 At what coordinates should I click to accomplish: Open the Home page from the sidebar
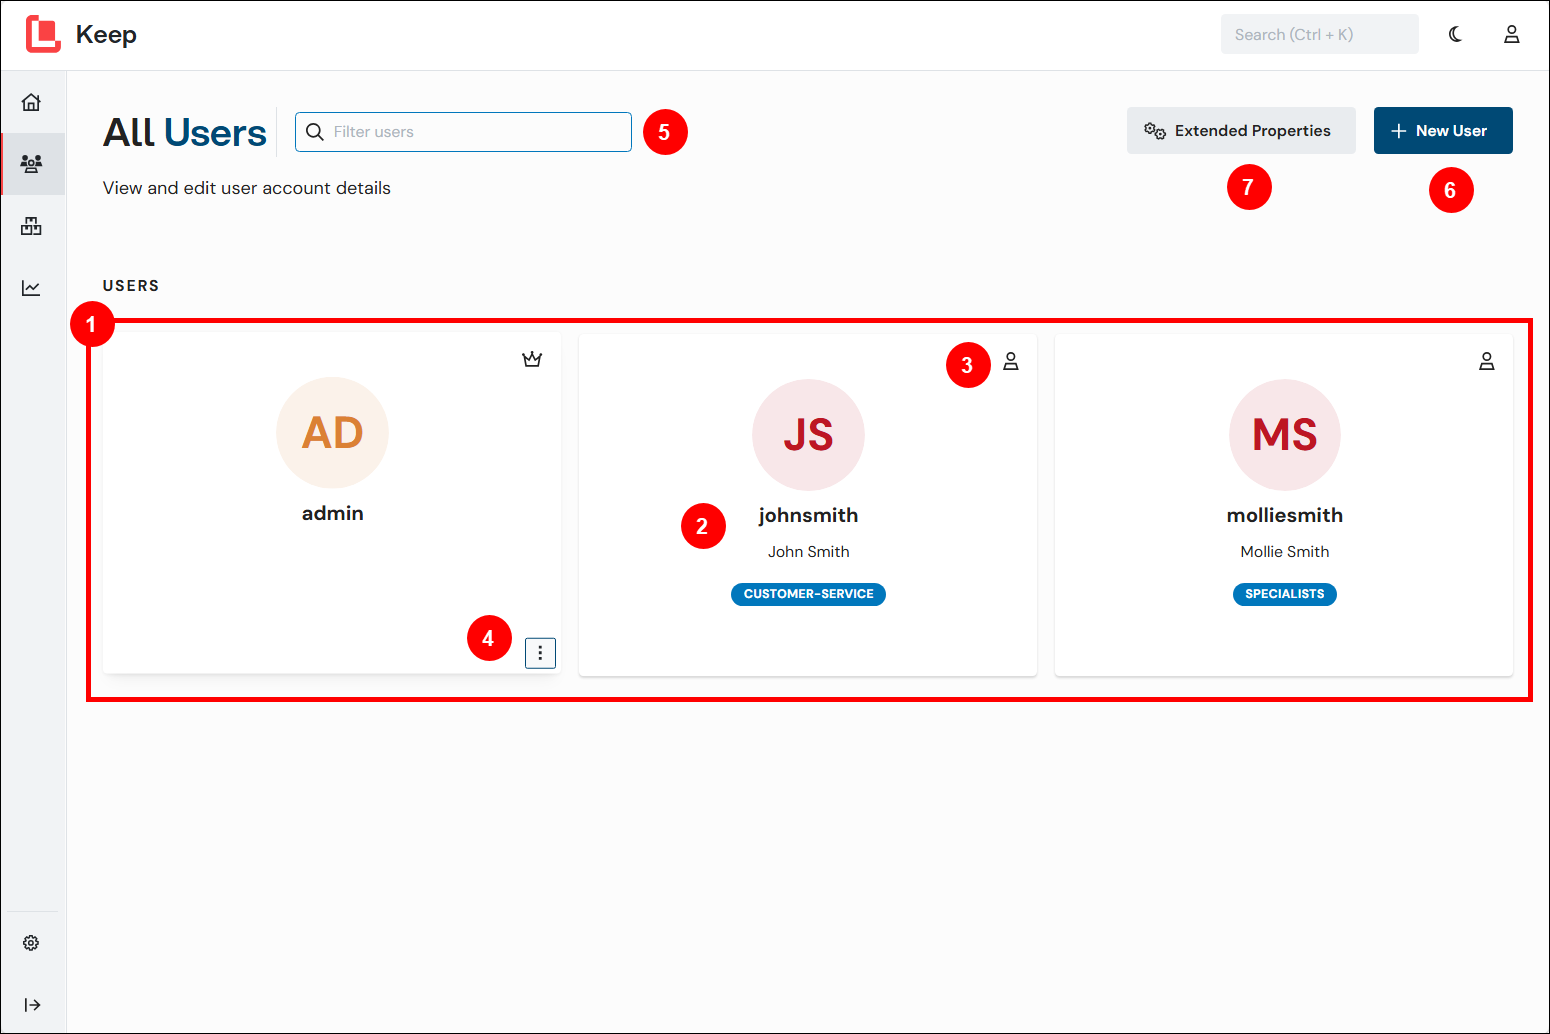click(x=31, y=102)
